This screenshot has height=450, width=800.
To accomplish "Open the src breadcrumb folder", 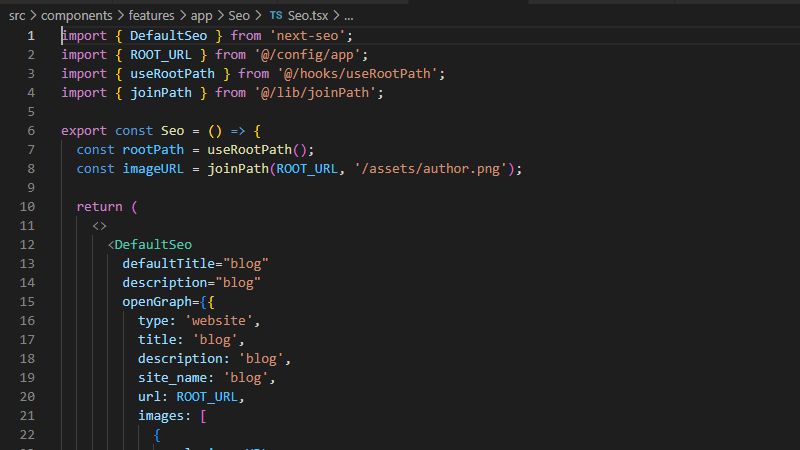I will (17, 16).
